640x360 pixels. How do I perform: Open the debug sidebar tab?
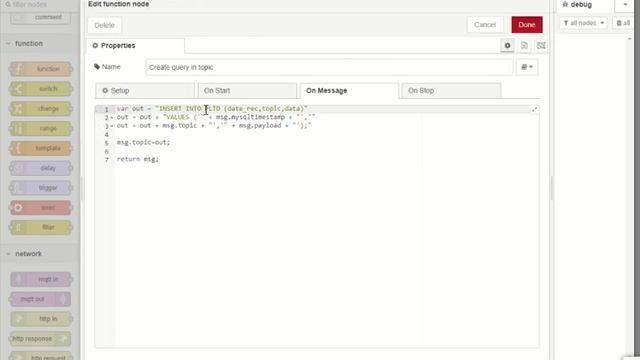tap(584, 5)
